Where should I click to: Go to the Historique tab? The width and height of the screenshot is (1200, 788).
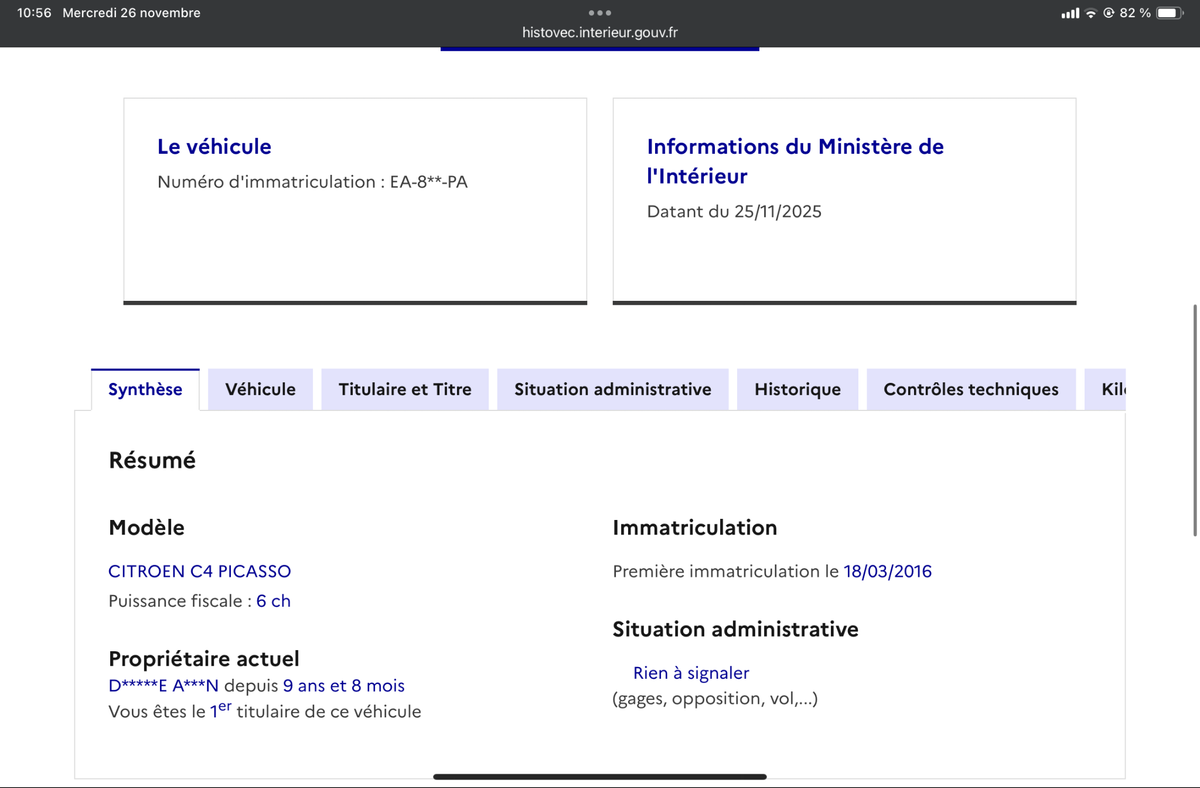pos(797,390)
